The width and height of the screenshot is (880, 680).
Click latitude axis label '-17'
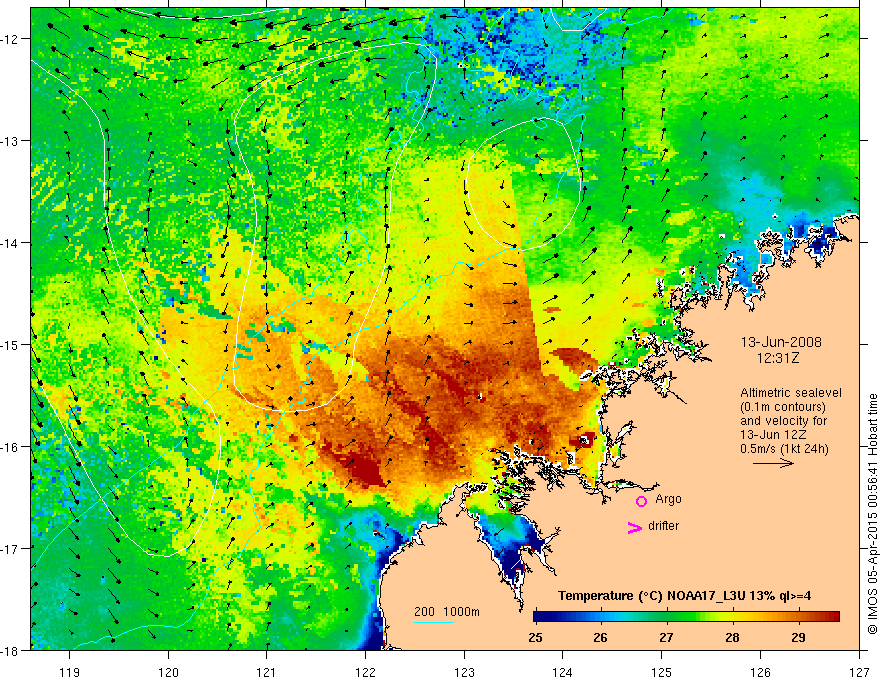tap(11, 548)
